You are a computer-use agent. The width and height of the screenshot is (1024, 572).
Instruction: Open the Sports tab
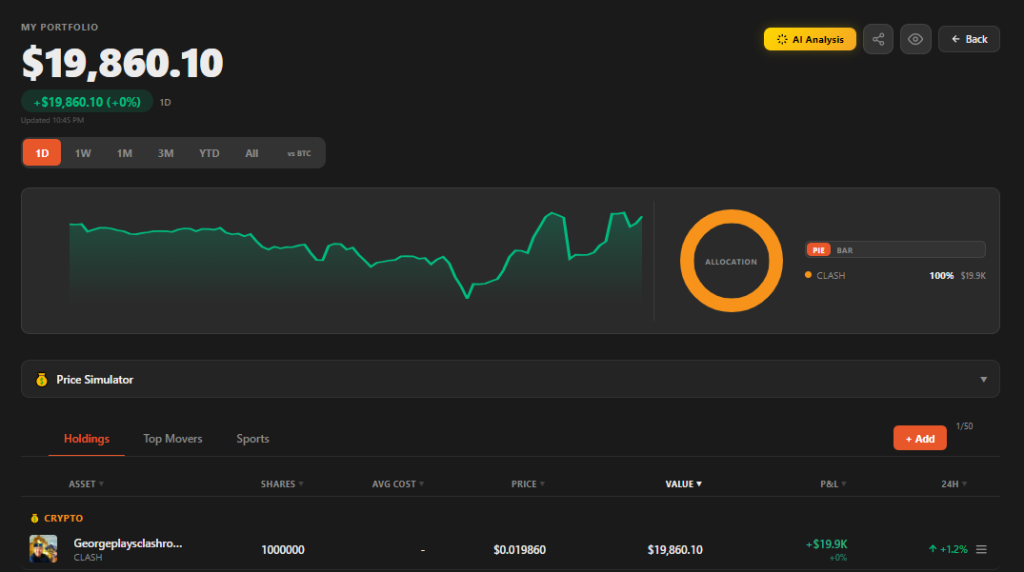(x=252, y=439)
